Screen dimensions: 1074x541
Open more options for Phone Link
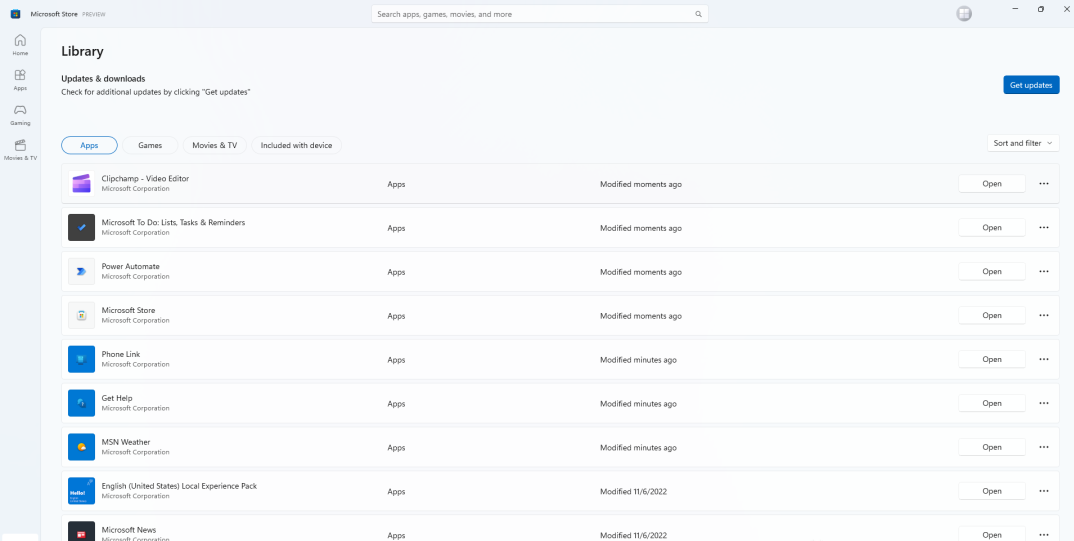1043,359
